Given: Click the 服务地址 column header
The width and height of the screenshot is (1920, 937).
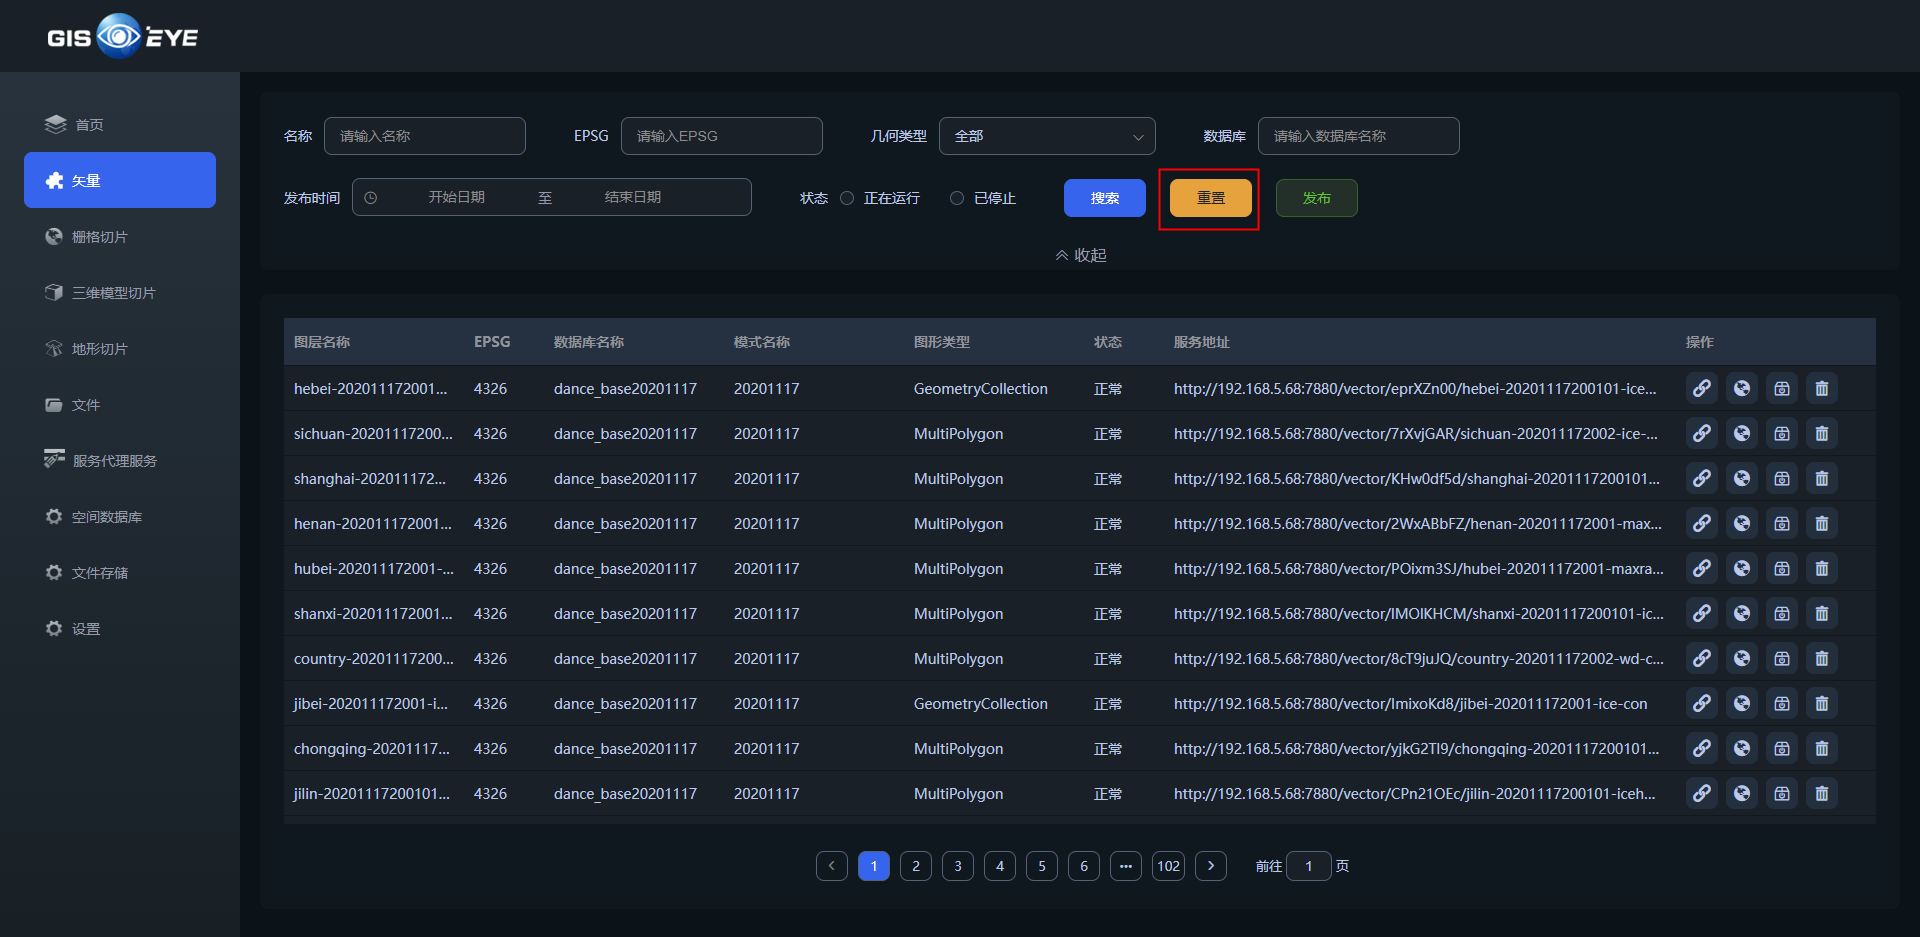Looking at the screenshot, I should pyautogui.click(x=1202, y=342).
